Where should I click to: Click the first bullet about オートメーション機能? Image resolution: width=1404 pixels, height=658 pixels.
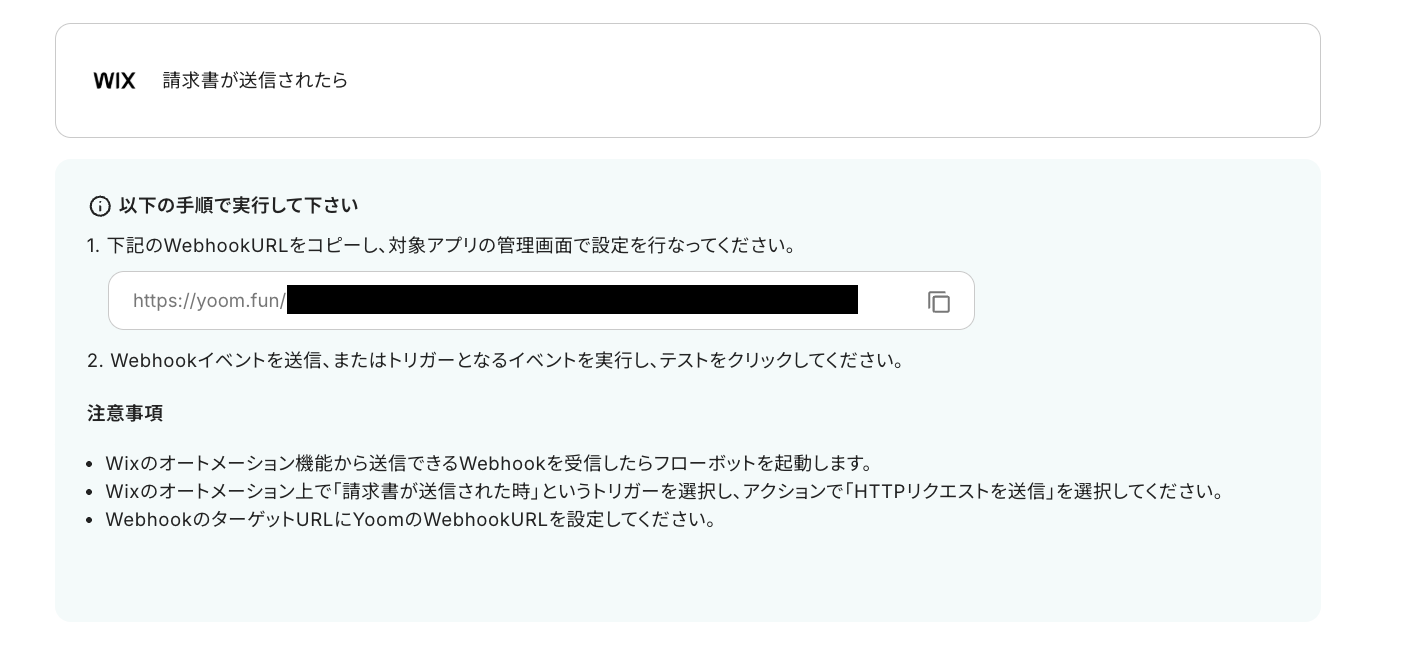490,463
